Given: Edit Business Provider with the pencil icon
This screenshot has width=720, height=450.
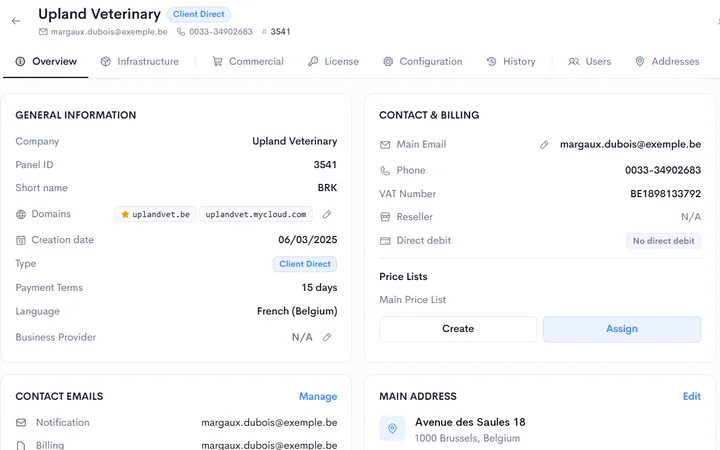Looking at the screenshot, I should coord(327,337).
